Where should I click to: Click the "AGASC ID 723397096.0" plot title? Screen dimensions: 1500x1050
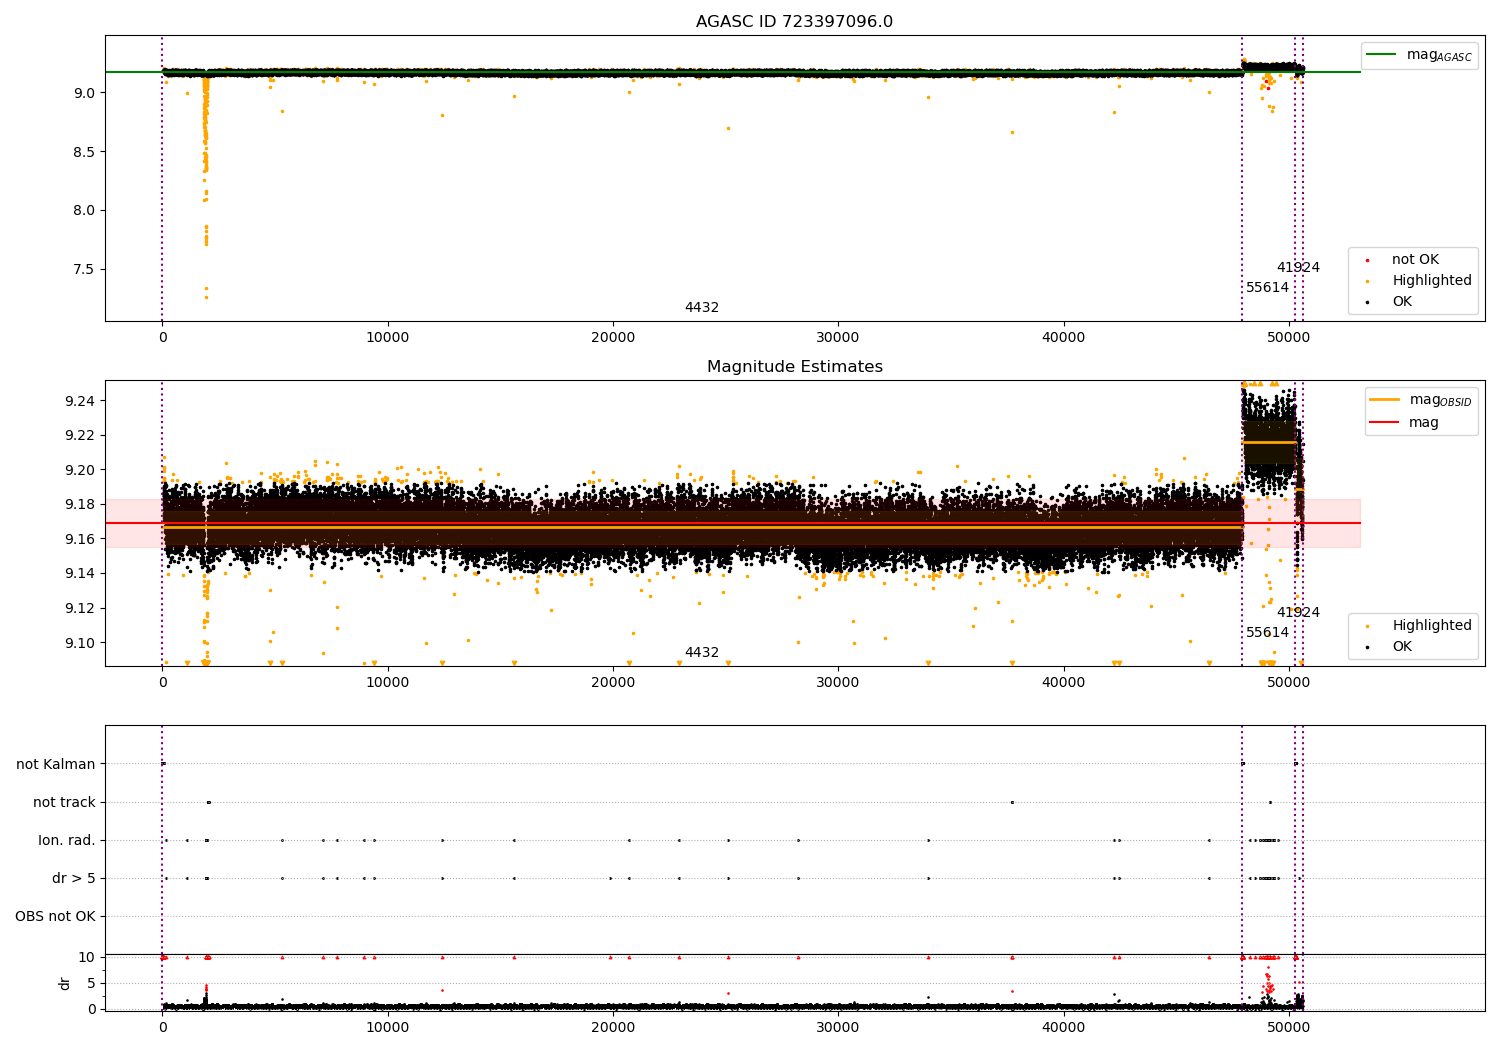coord(794,22)
